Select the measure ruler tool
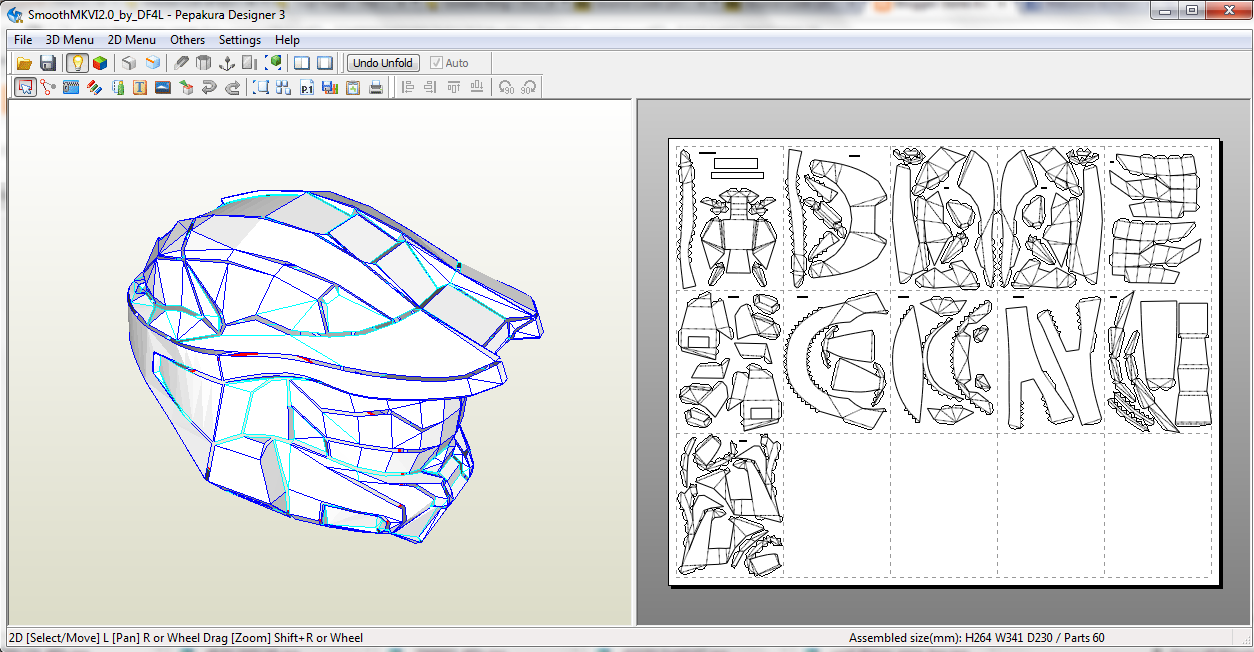The width and height of the screenshot is (1254, 652). tap(71, 87)
